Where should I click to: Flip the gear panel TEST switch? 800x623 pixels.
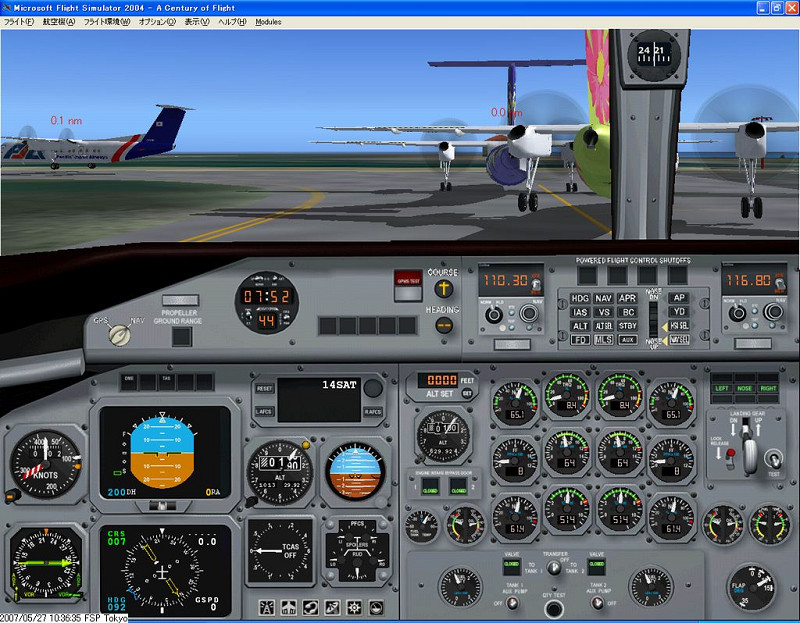pos(773,459)
